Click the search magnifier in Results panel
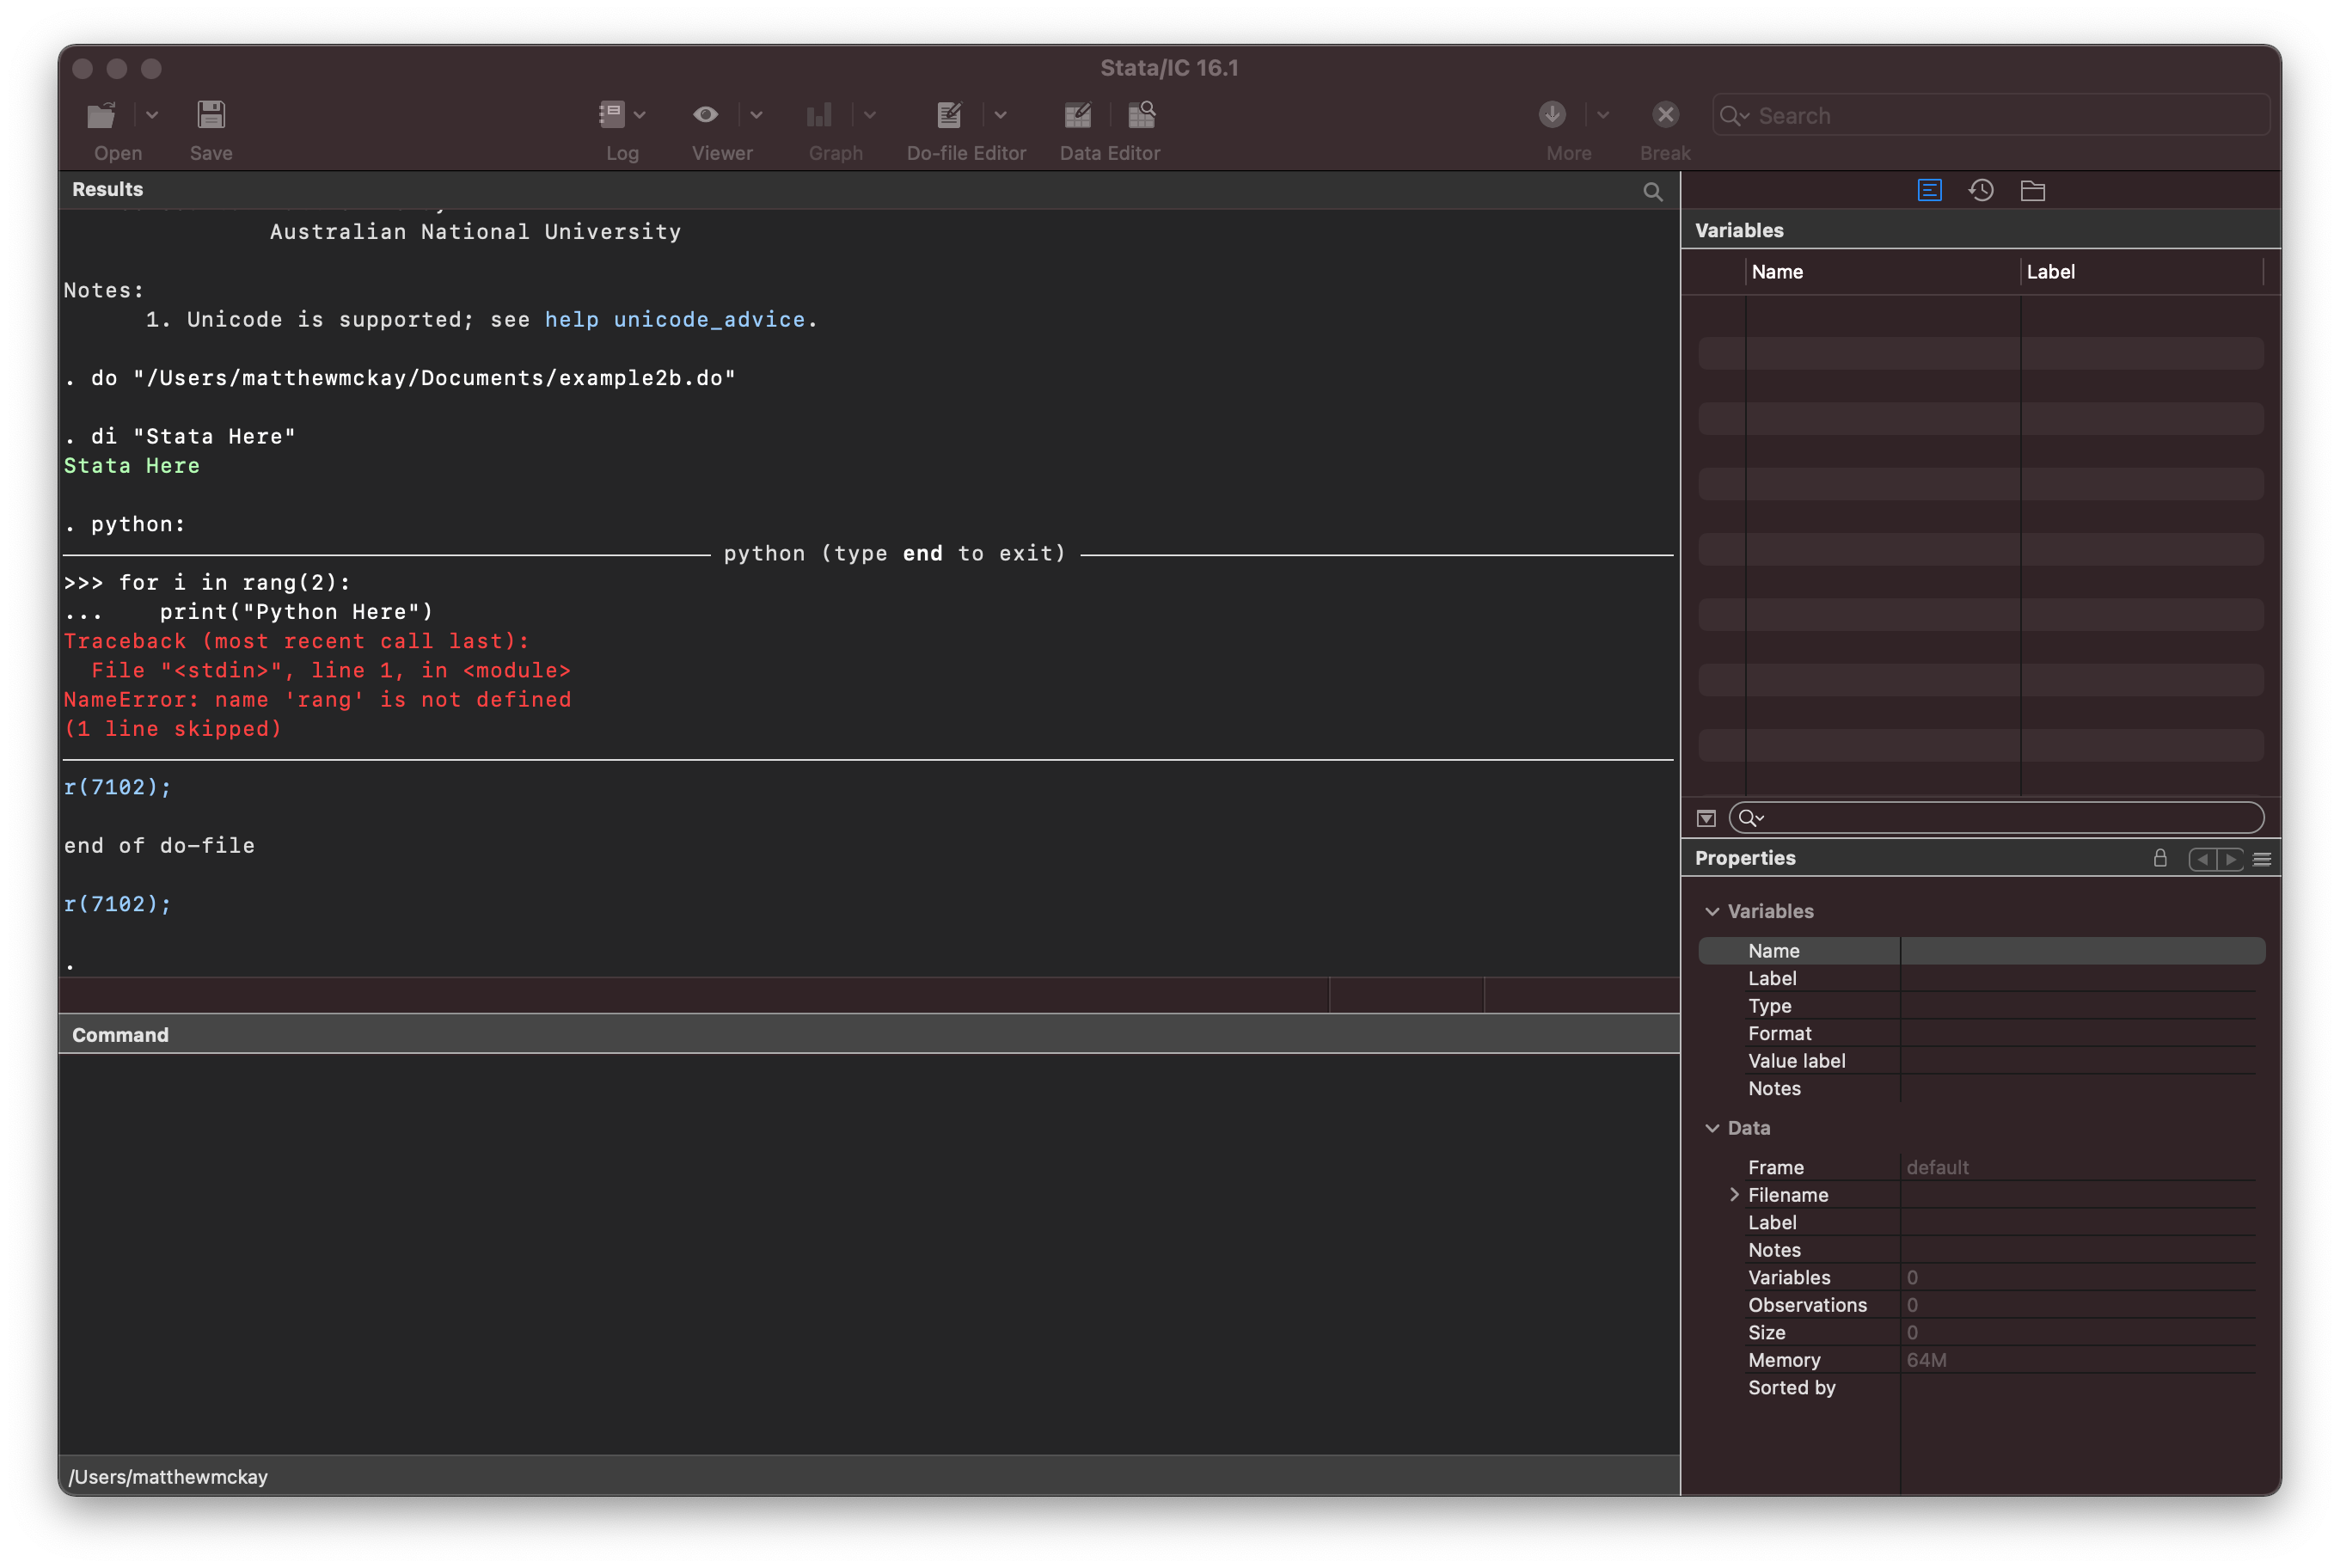Image resolution: width=2340 pixels, height=1568 pixels. click(x=1654, y=189)
